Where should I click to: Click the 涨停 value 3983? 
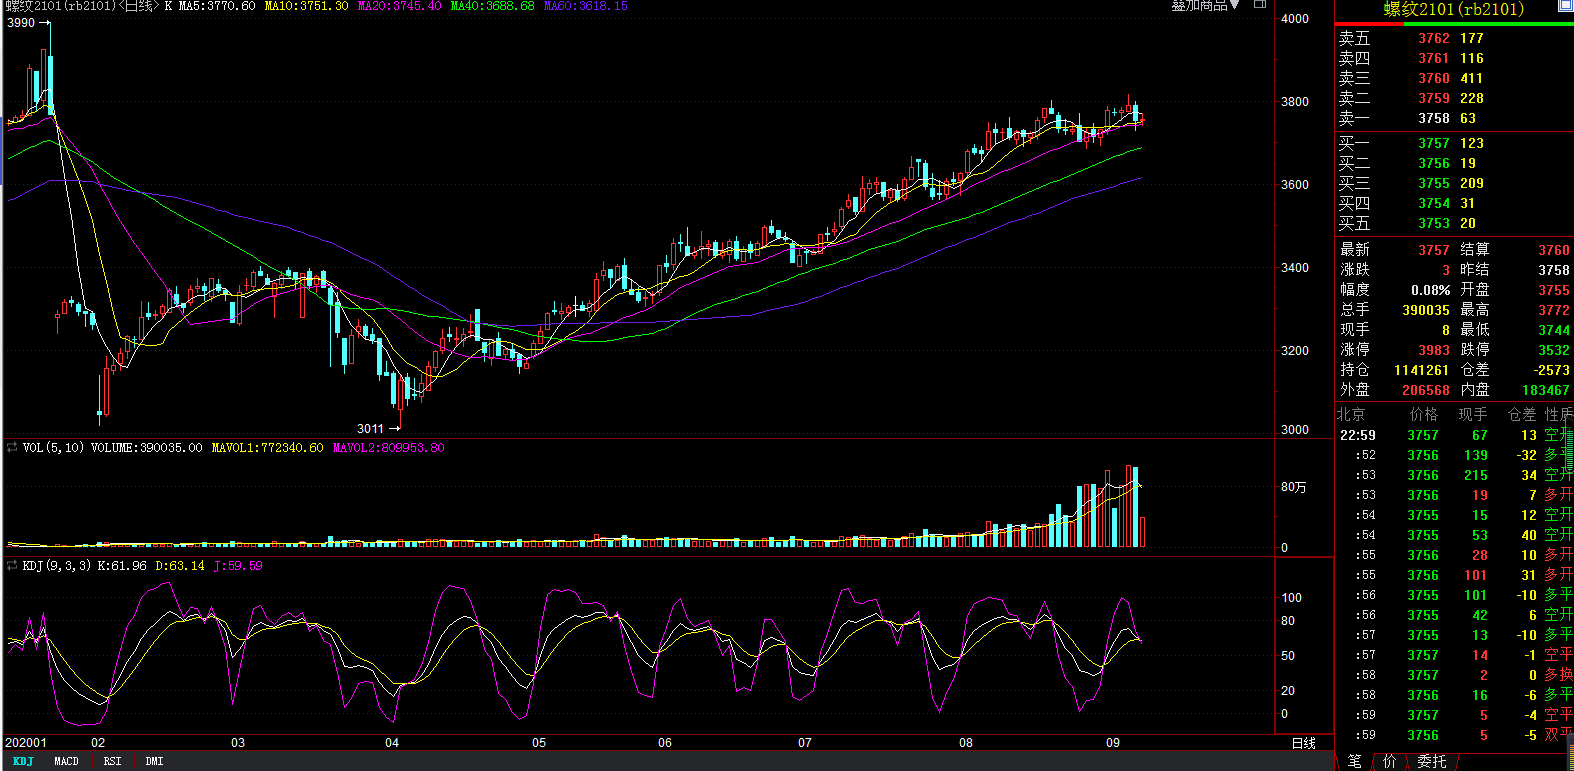coord(1434,350)
